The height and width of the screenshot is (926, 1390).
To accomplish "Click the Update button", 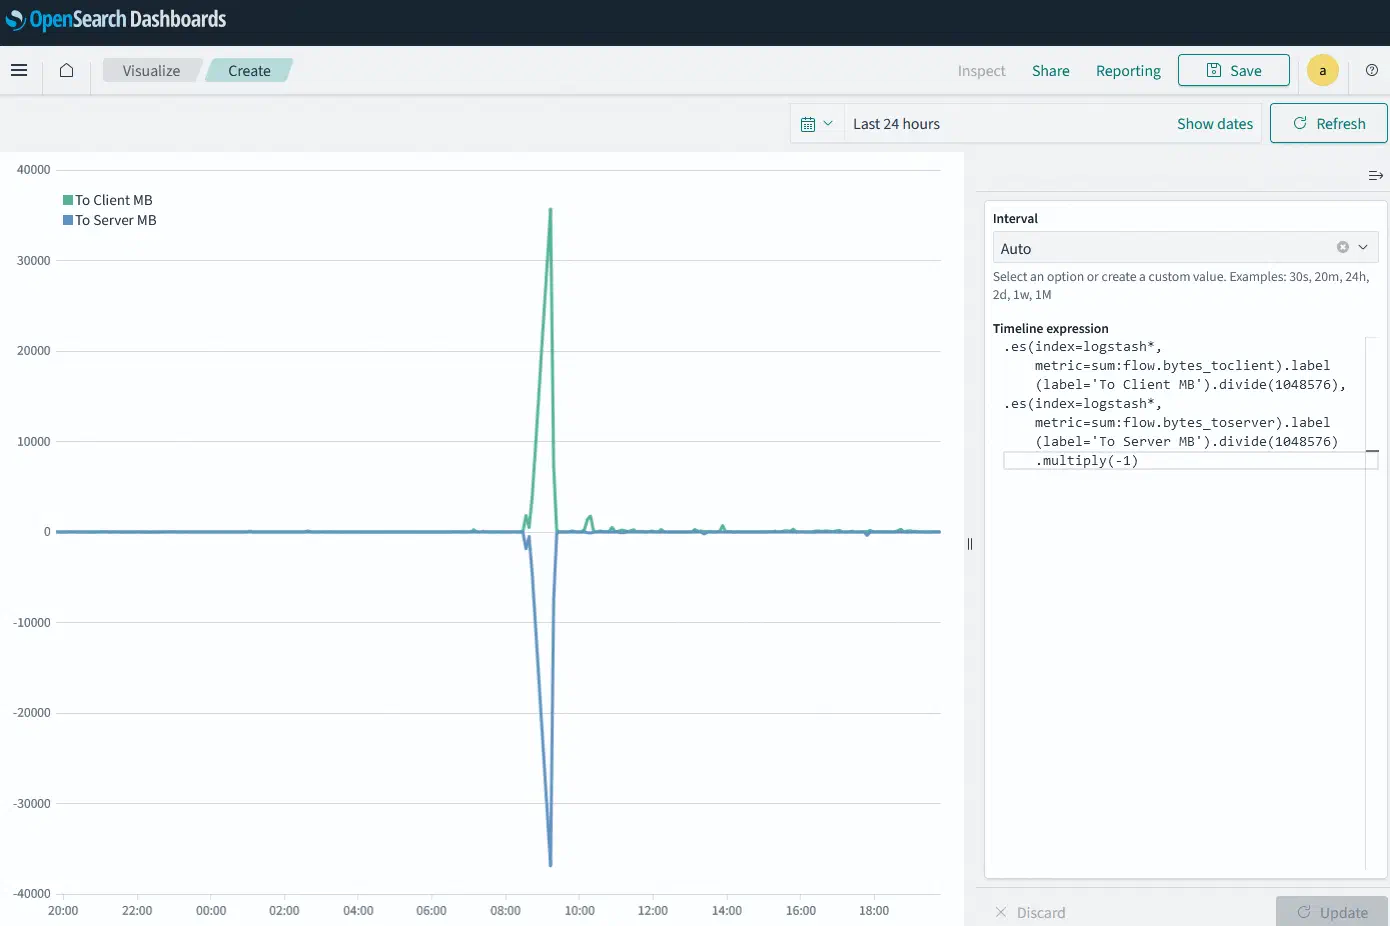I will (1332, 912).
